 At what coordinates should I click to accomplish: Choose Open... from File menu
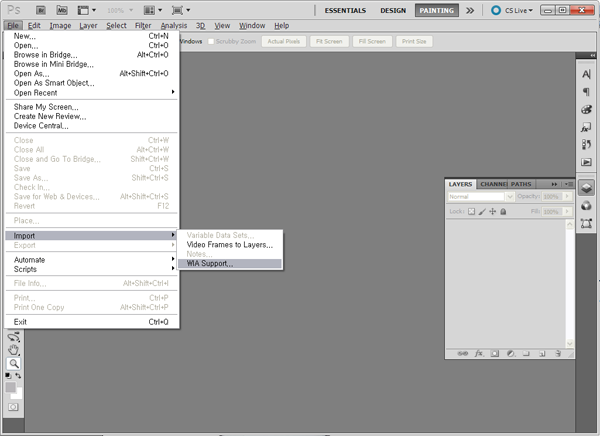point(91,45)
